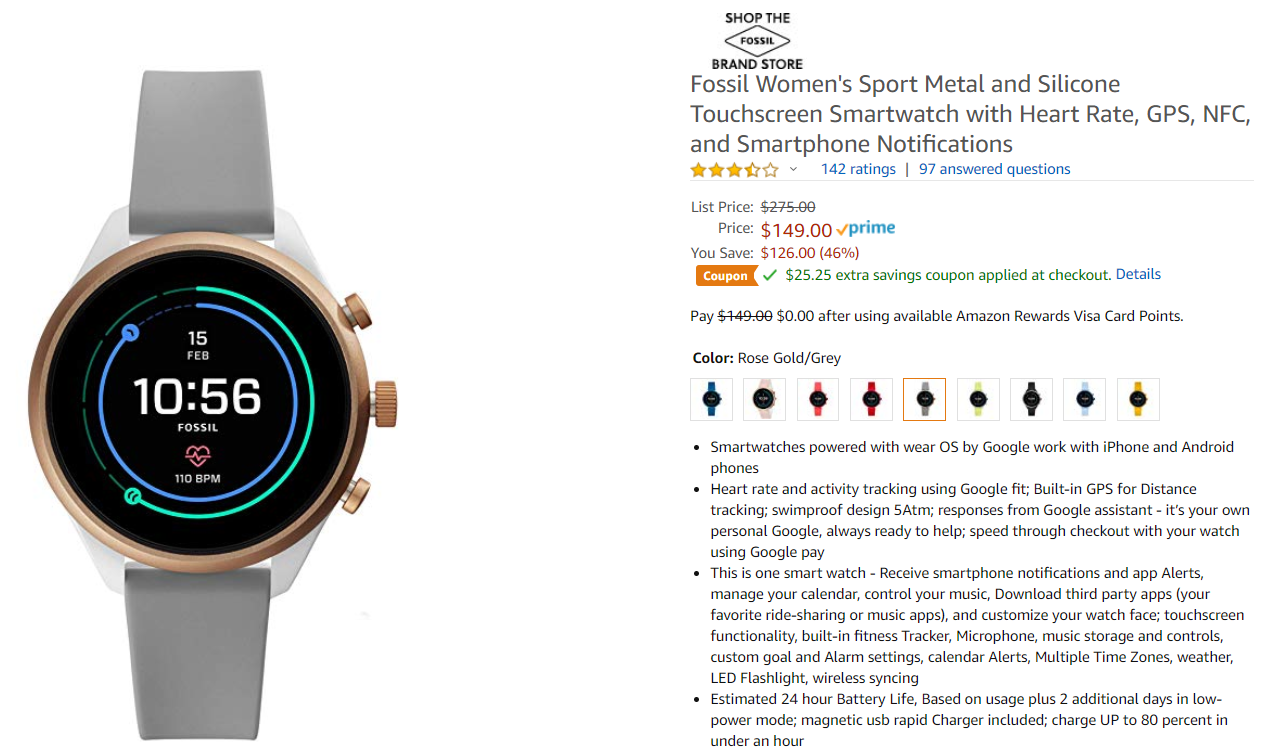Expand the ratings breakdown arrow

pos(793,170)
